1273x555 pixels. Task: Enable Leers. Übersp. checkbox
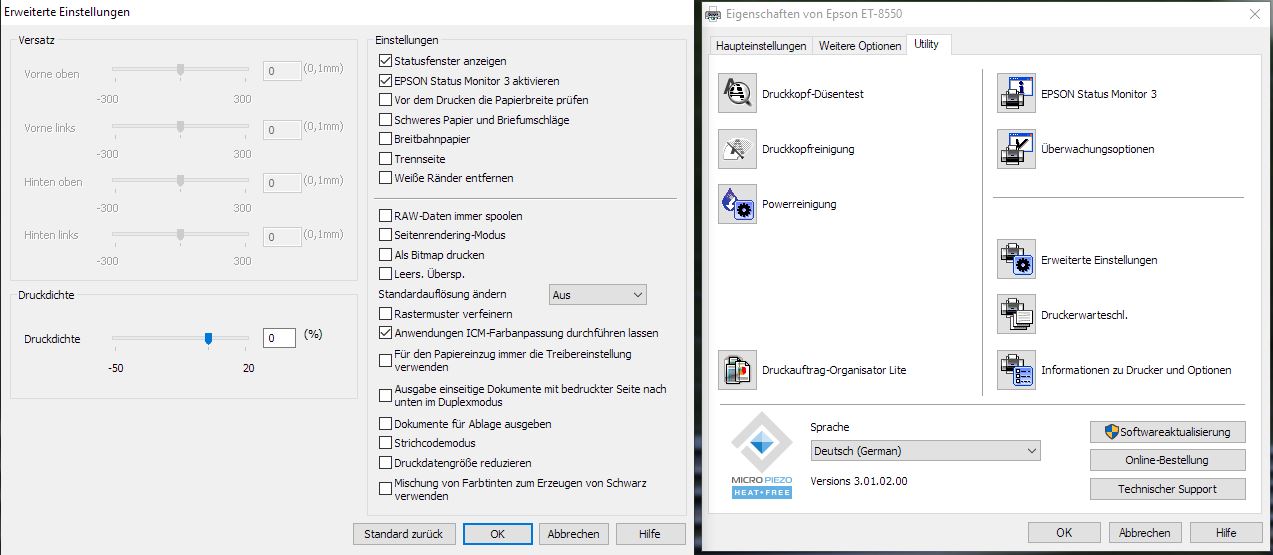click(386, 274)
